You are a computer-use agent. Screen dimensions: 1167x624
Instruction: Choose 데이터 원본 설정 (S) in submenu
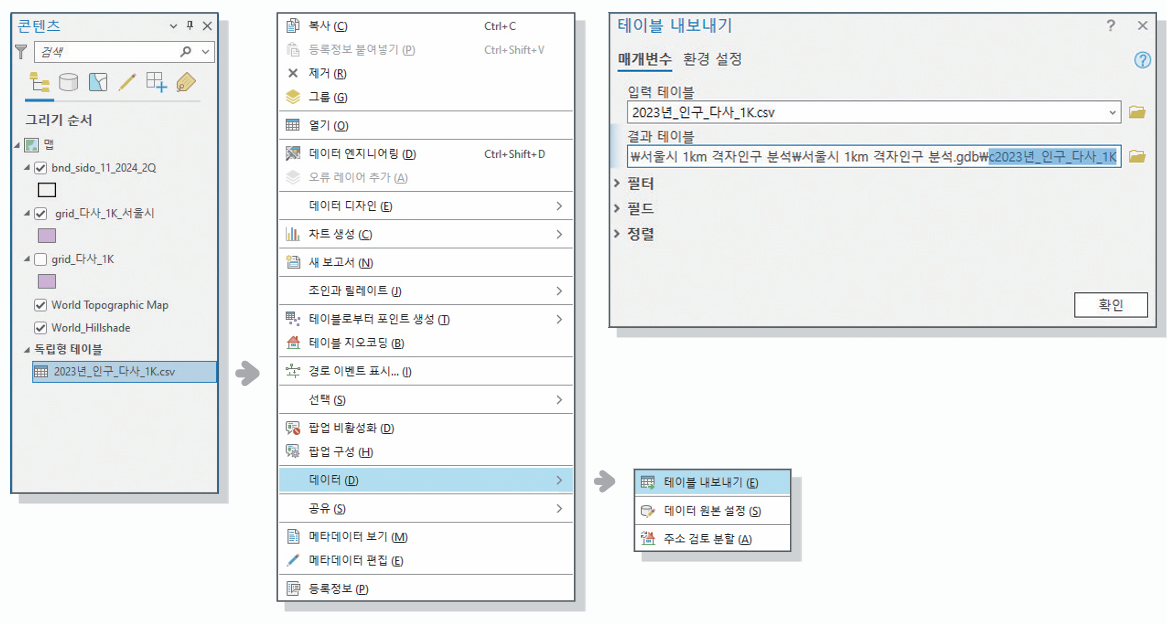pyautogui.click(x=712, y=511)
